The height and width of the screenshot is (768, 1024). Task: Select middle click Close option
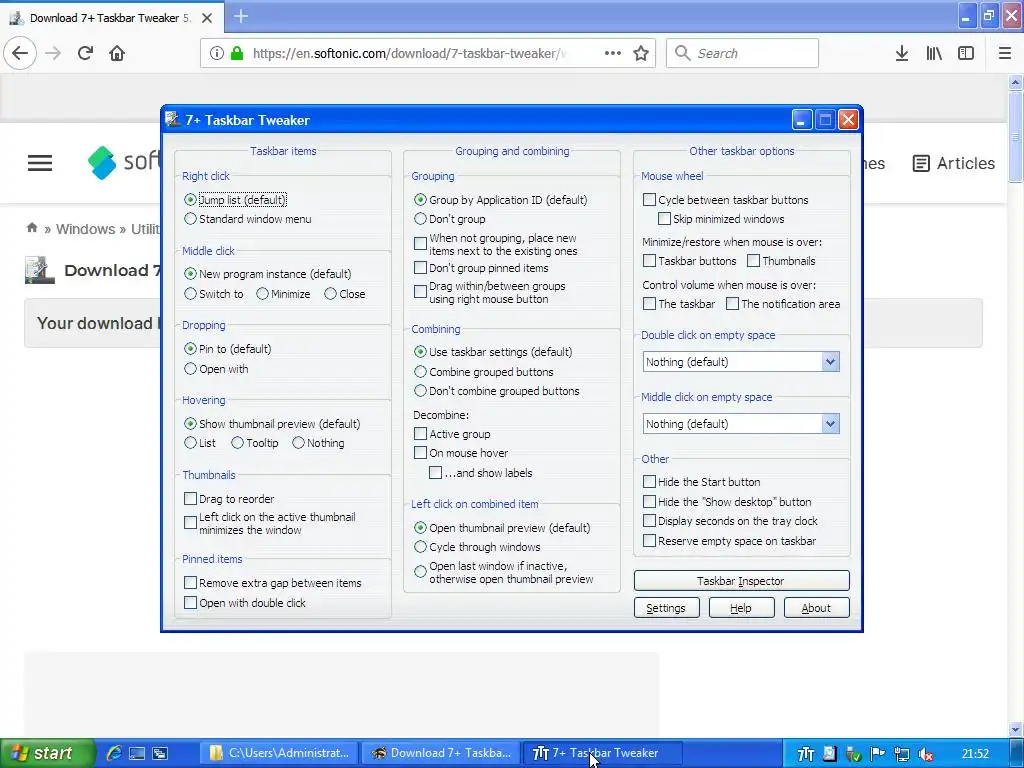point(330,294)
